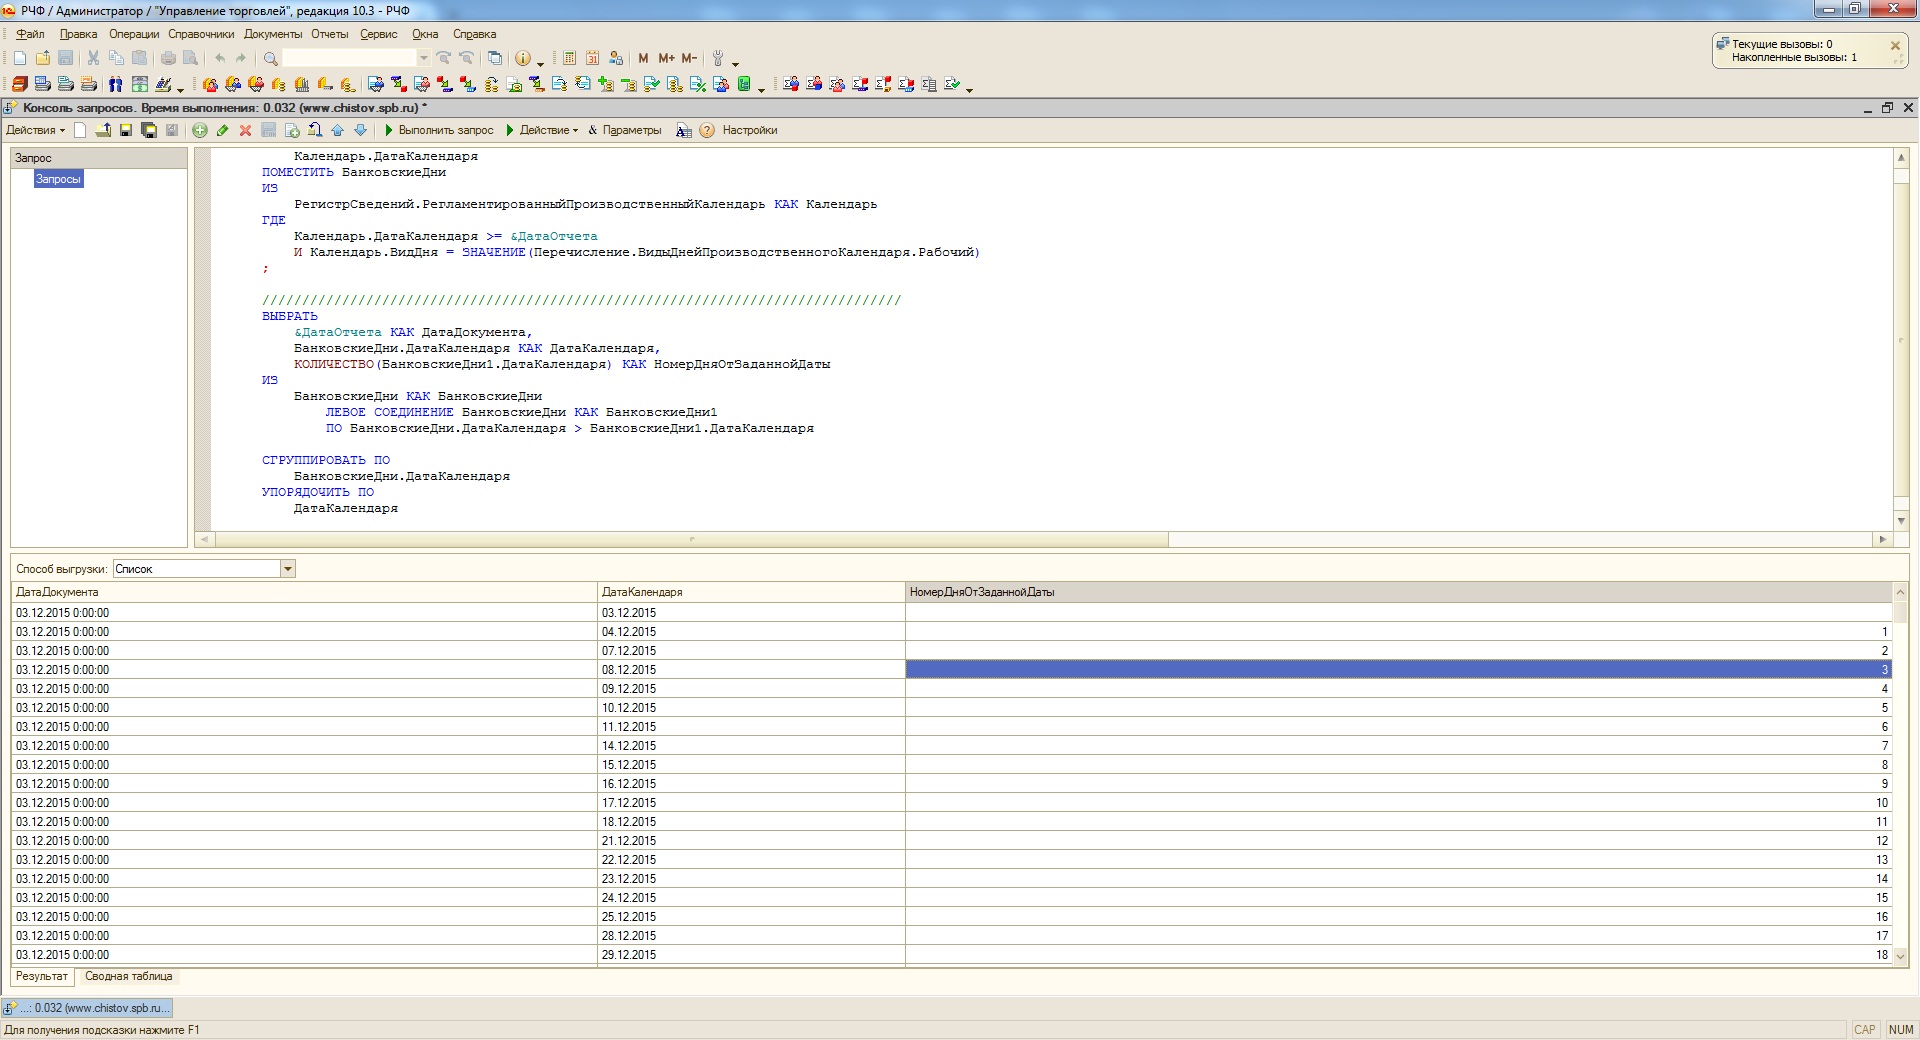Click the green pencil Edit icon
Screen dimensions: 1920x1040
[x=222, y=130]
